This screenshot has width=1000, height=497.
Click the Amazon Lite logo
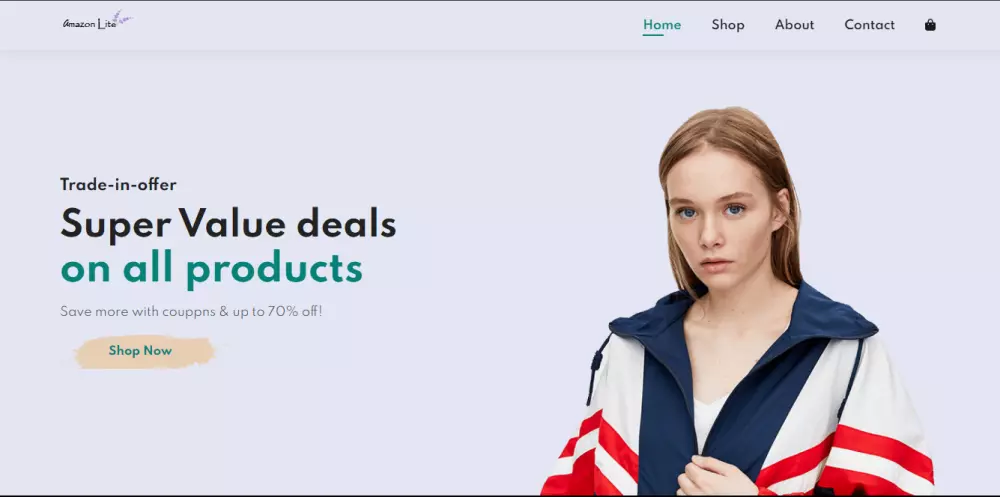click(x=98, y=21)
